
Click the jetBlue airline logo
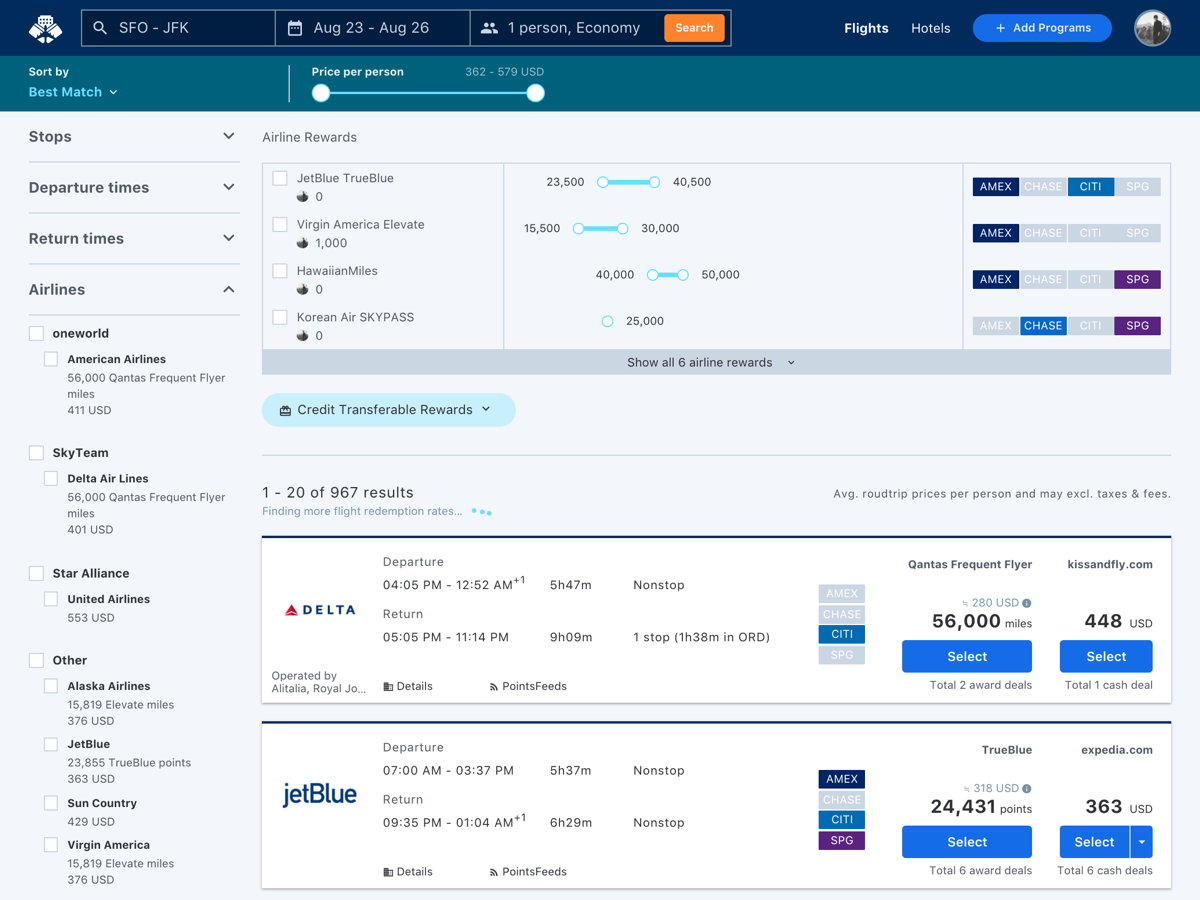click(x=320, y=795)
